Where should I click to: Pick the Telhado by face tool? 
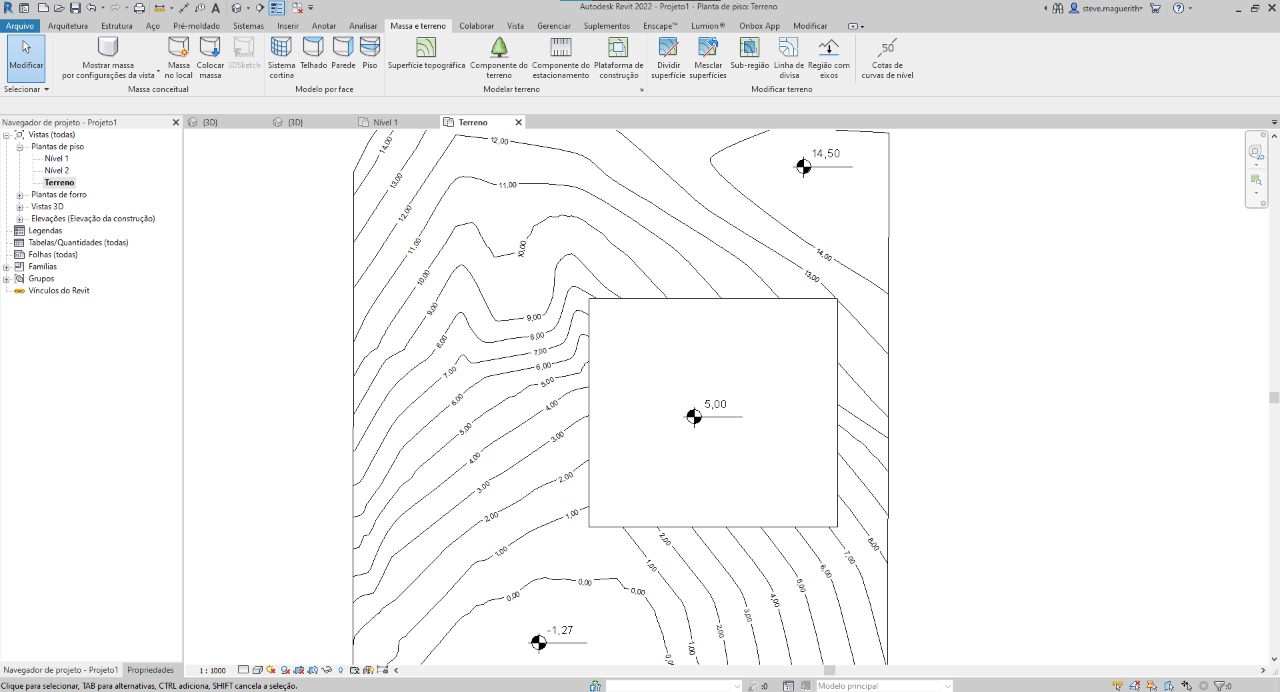click(313, 54)
